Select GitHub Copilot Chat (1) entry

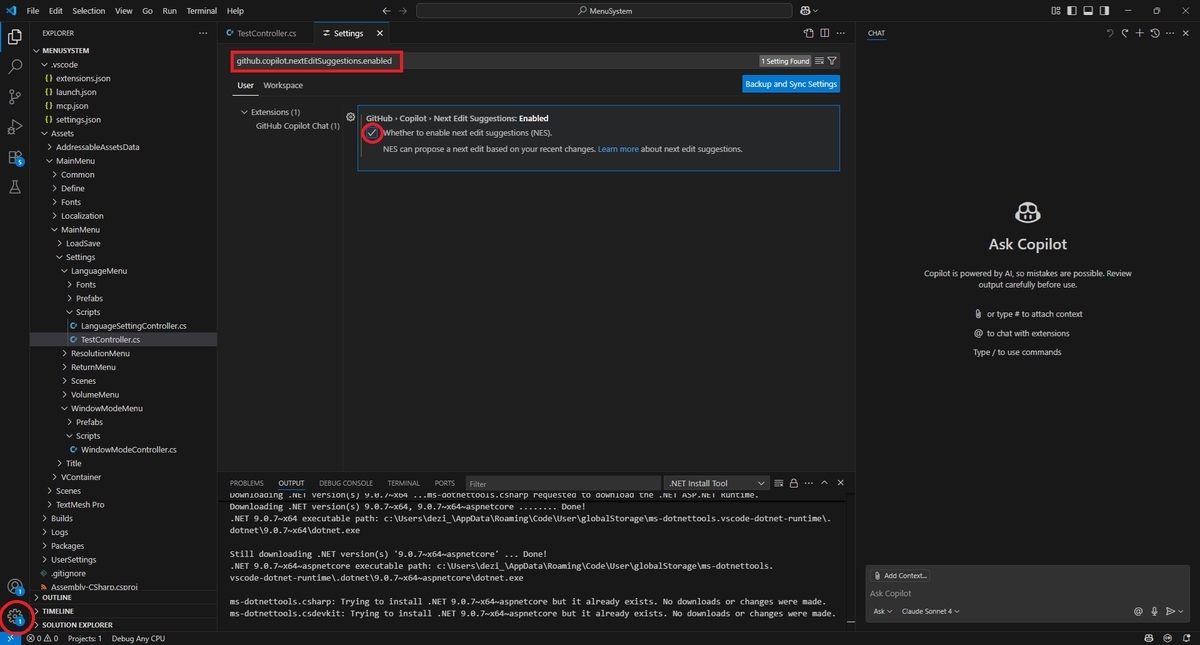297,126
